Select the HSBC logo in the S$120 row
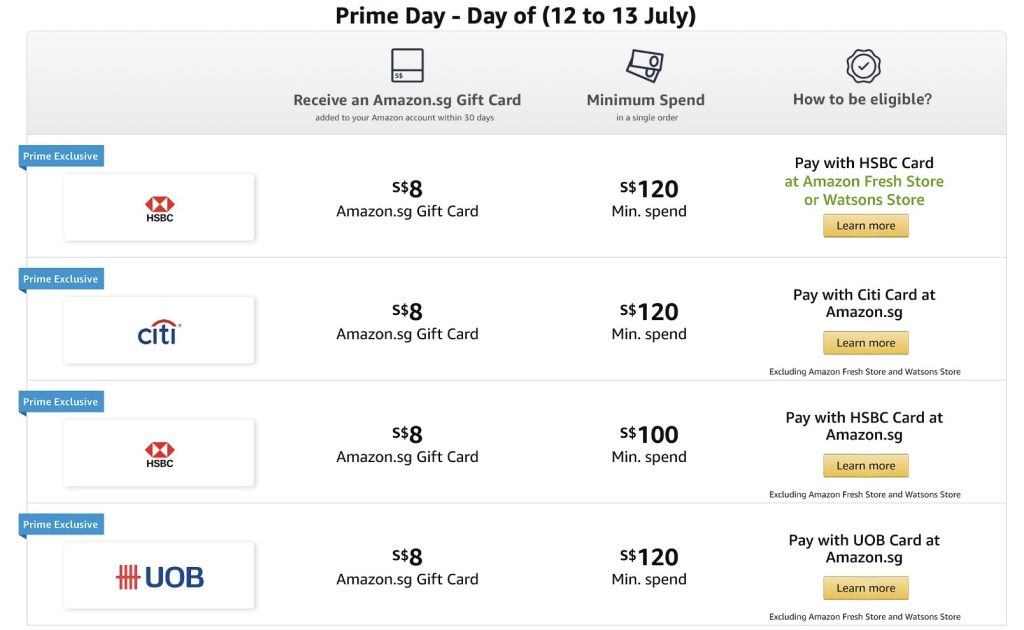This screenshot has height=630, width=1024. (159, 208)
